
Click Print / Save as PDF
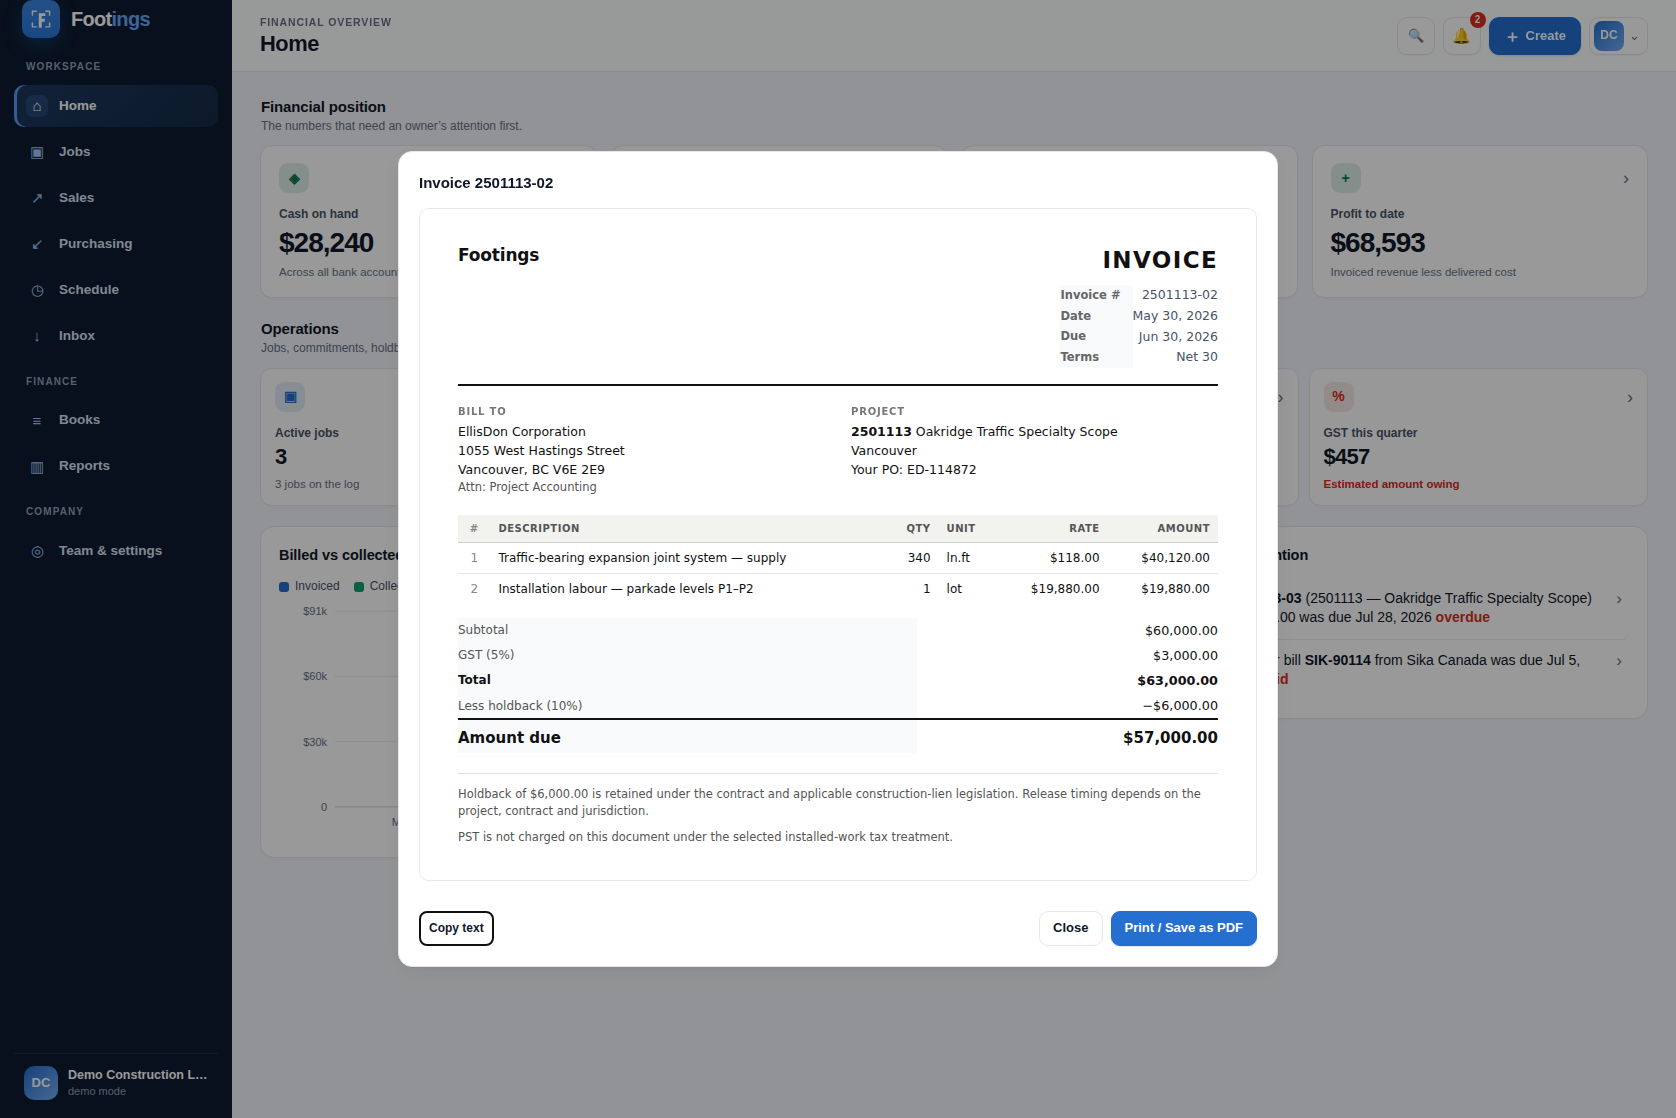1183,928
